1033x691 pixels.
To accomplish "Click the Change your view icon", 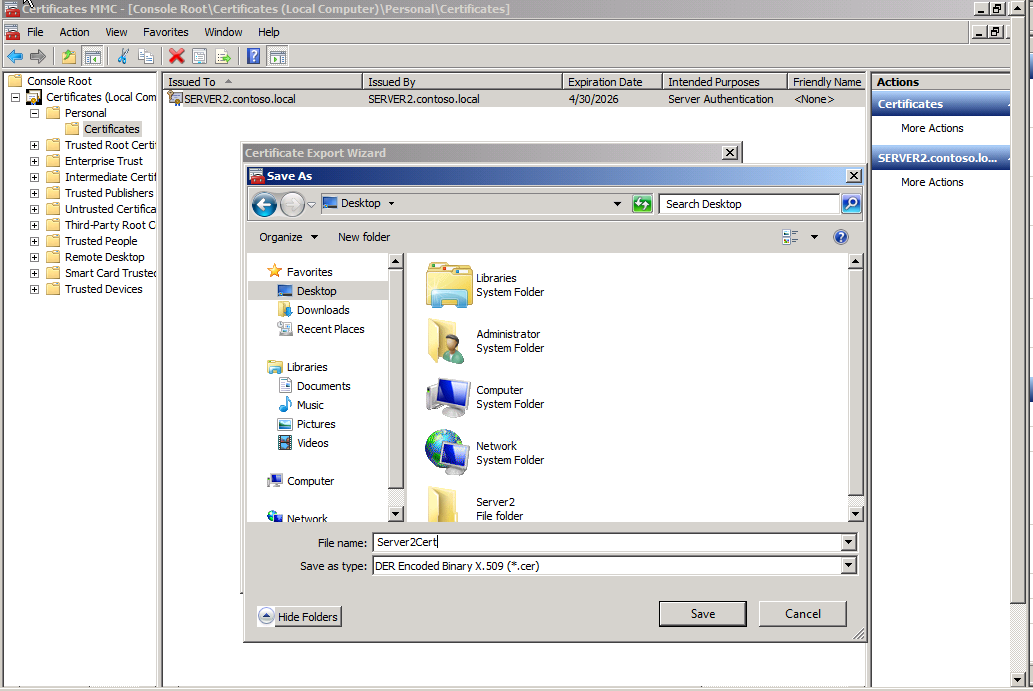I will coord(790,237).
